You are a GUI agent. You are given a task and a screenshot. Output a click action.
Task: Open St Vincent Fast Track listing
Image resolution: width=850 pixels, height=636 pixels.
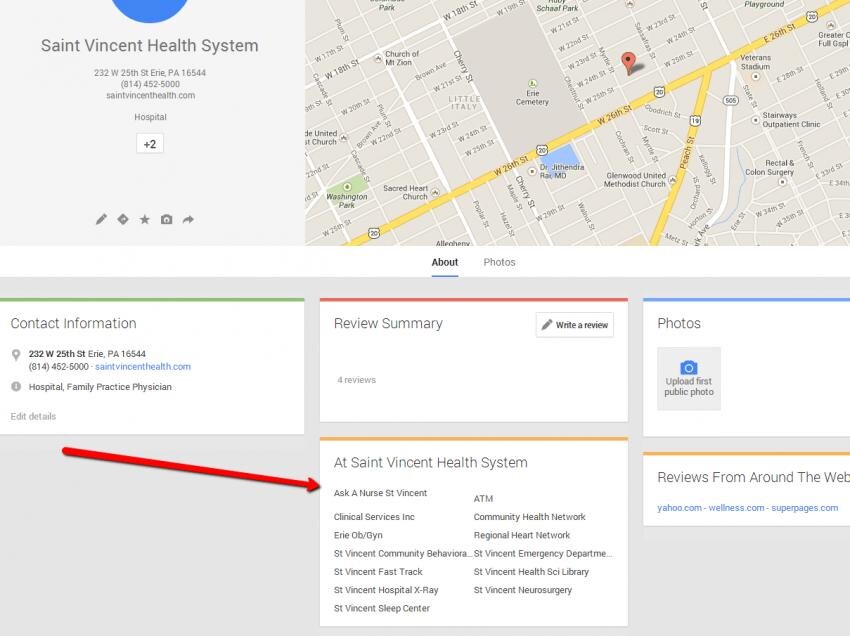[378, 572]
